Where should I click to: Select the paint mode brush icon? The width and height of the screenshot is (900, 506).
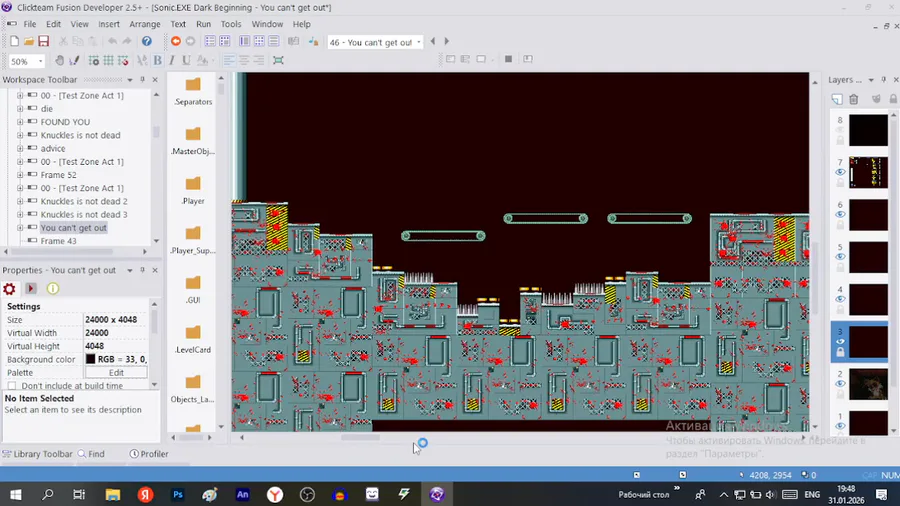coord(74,60)
